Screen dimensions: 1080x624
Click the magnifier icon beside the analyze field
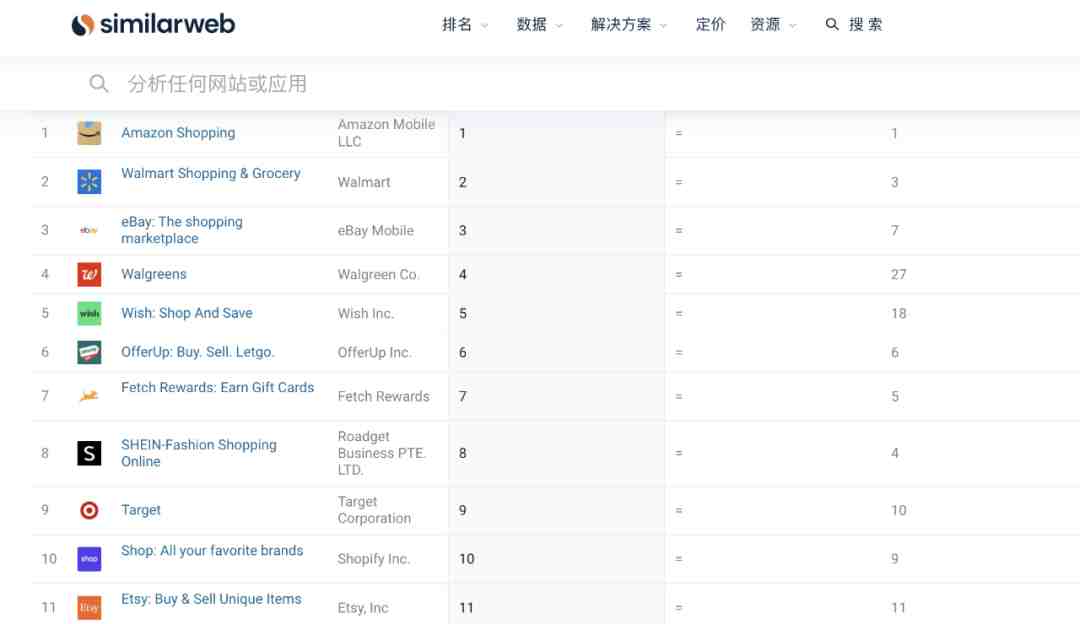[x=98, y=83]
